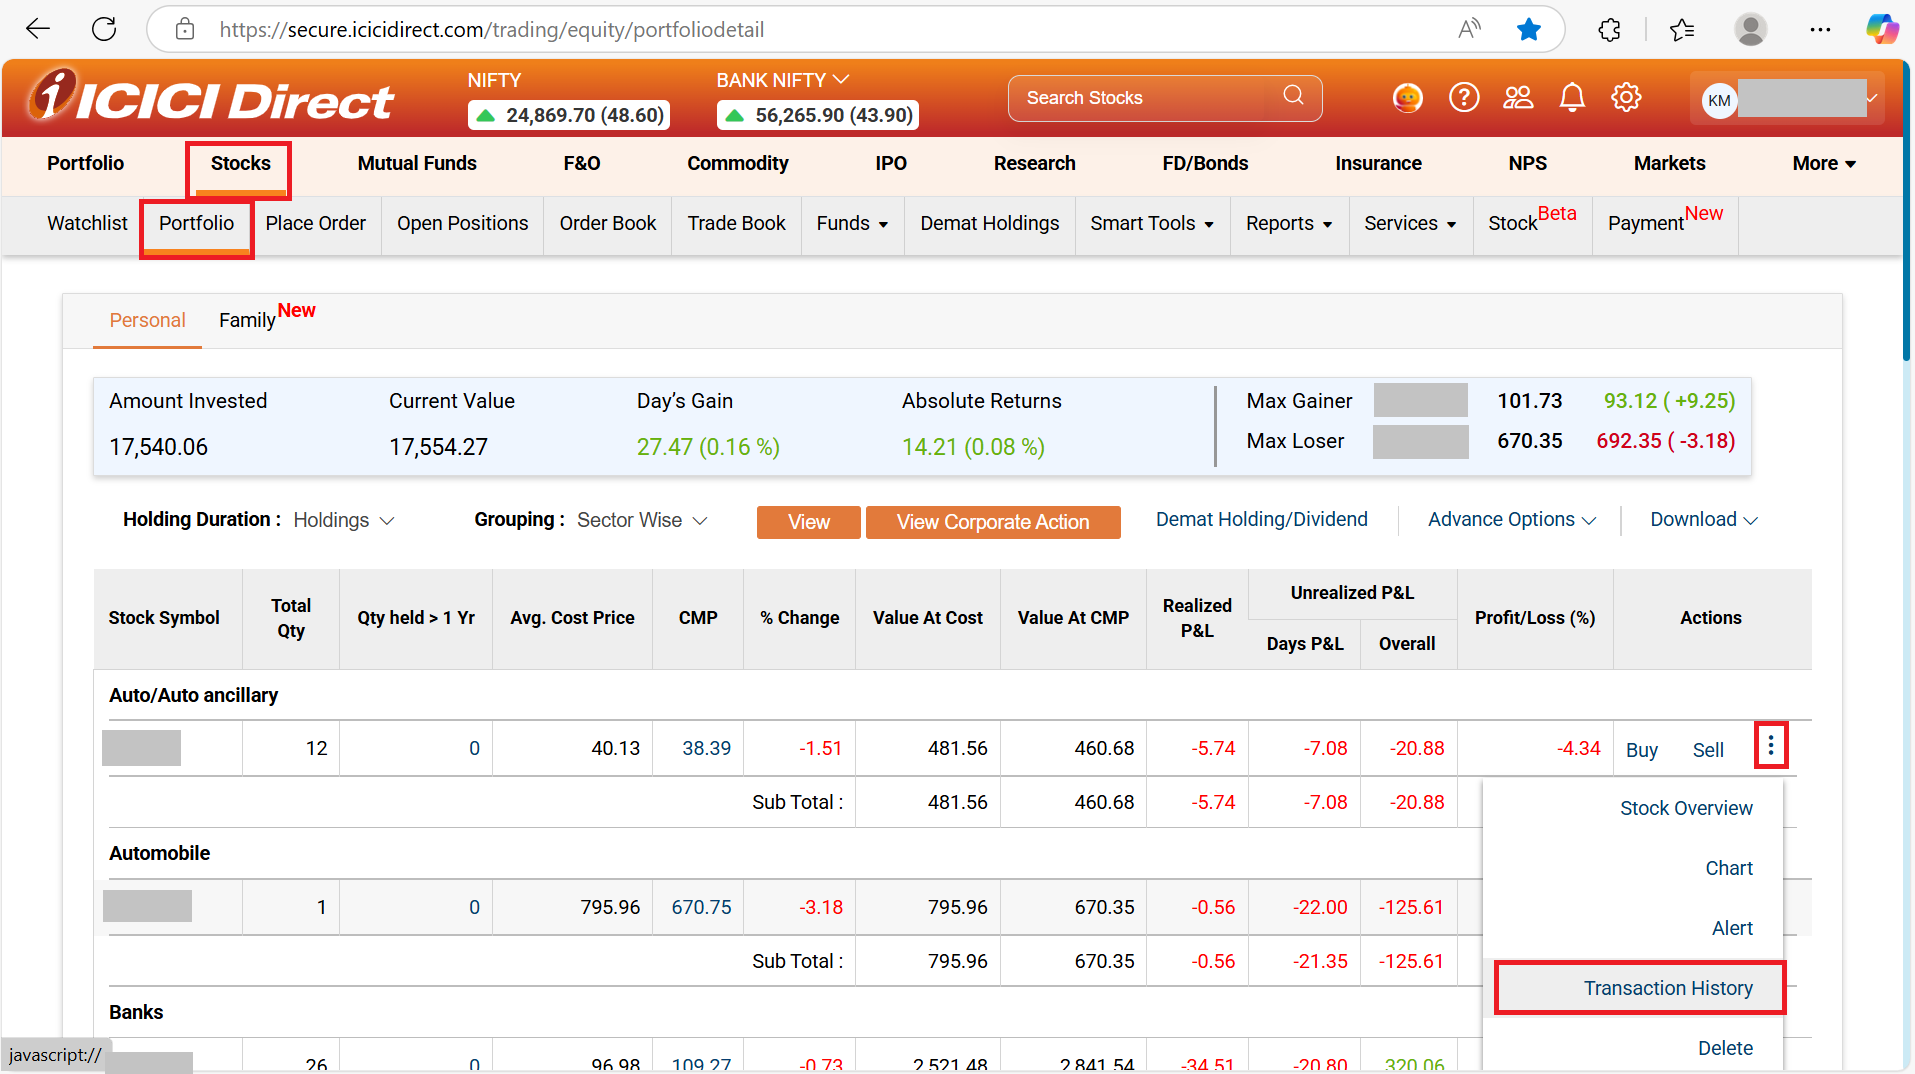Click the help question mark icon

[1464, 98]
